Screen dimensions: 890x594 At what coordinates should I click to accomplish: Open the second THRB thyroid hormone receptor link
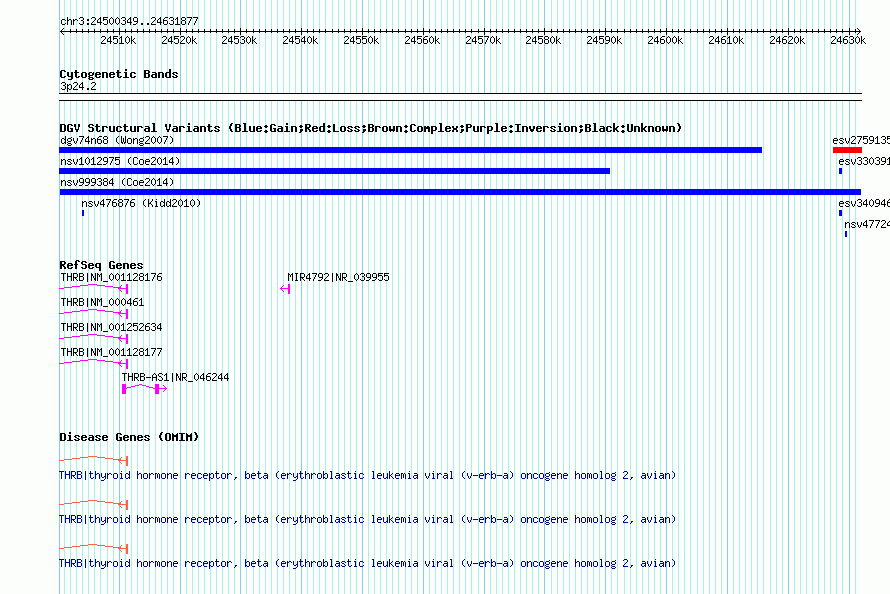(x=367, y=519)
